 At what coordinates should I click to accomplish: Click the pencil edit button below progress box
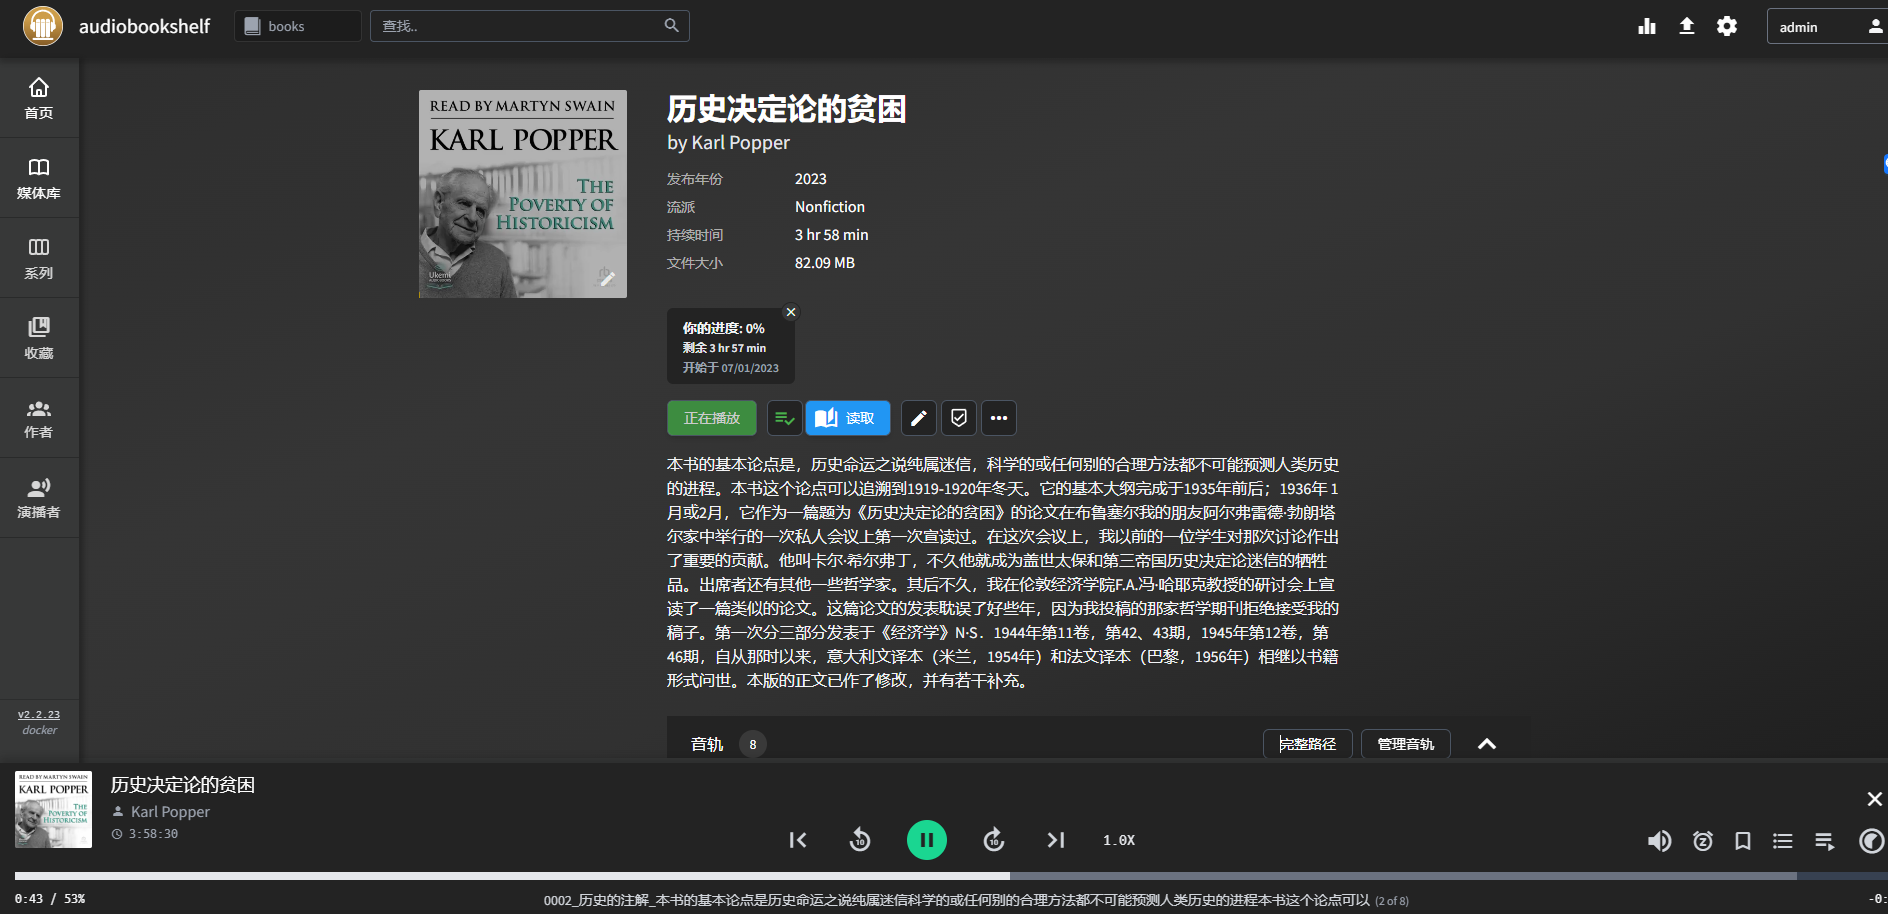coord(919,418)
